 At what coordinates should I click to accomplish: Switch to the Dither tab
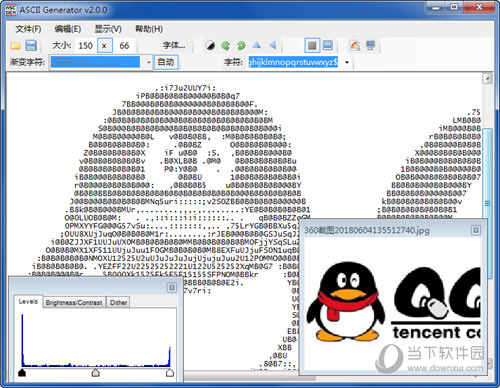point(118,302)
